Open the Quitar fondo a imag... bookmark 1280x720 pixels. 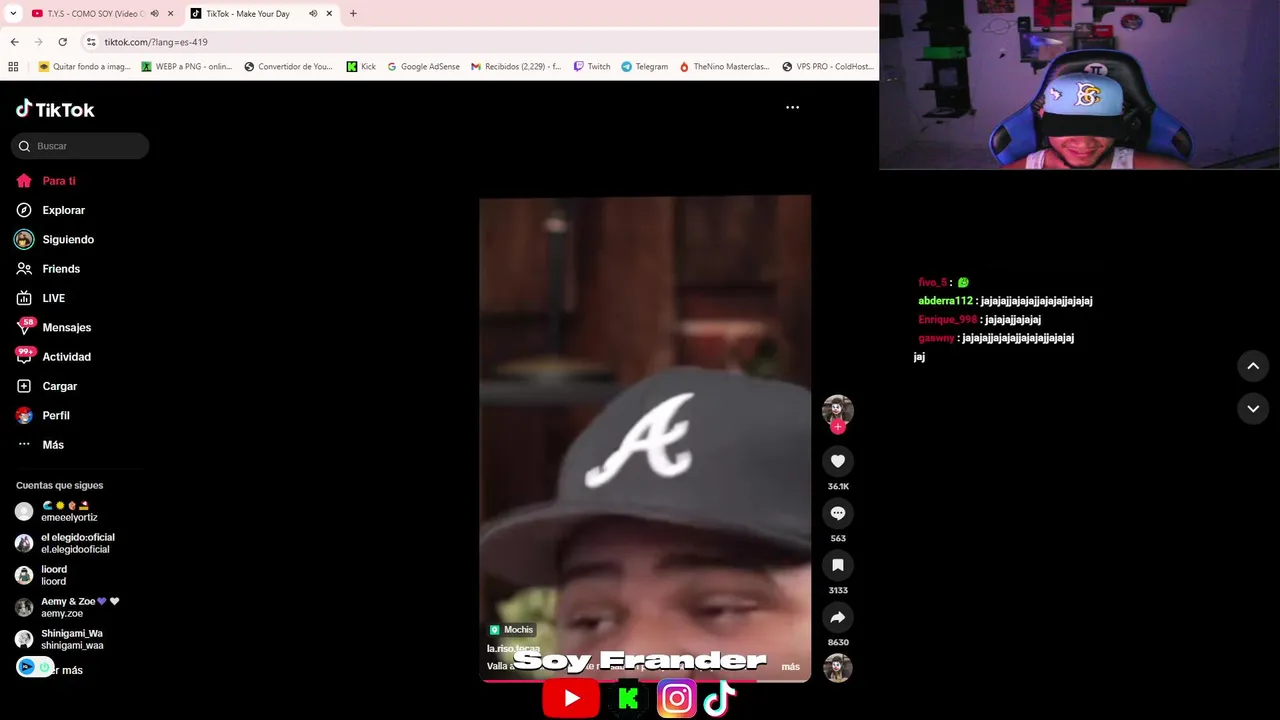pos(84,67)
